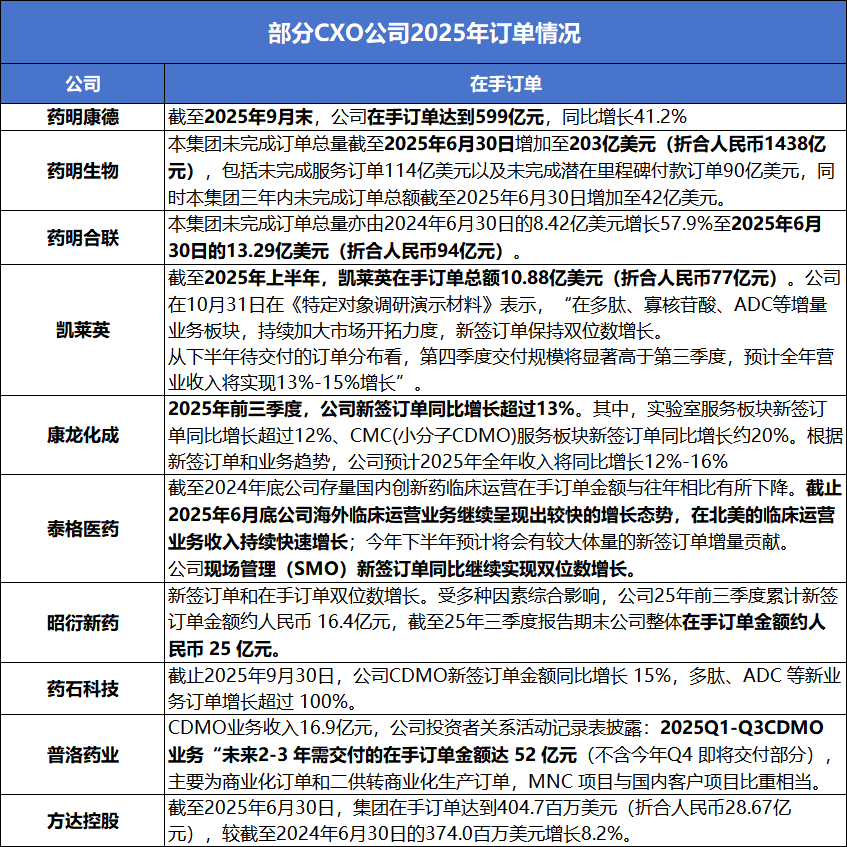Click text 民币 25 亿元 in 昭衍新药 row

(x=221, y=648)
